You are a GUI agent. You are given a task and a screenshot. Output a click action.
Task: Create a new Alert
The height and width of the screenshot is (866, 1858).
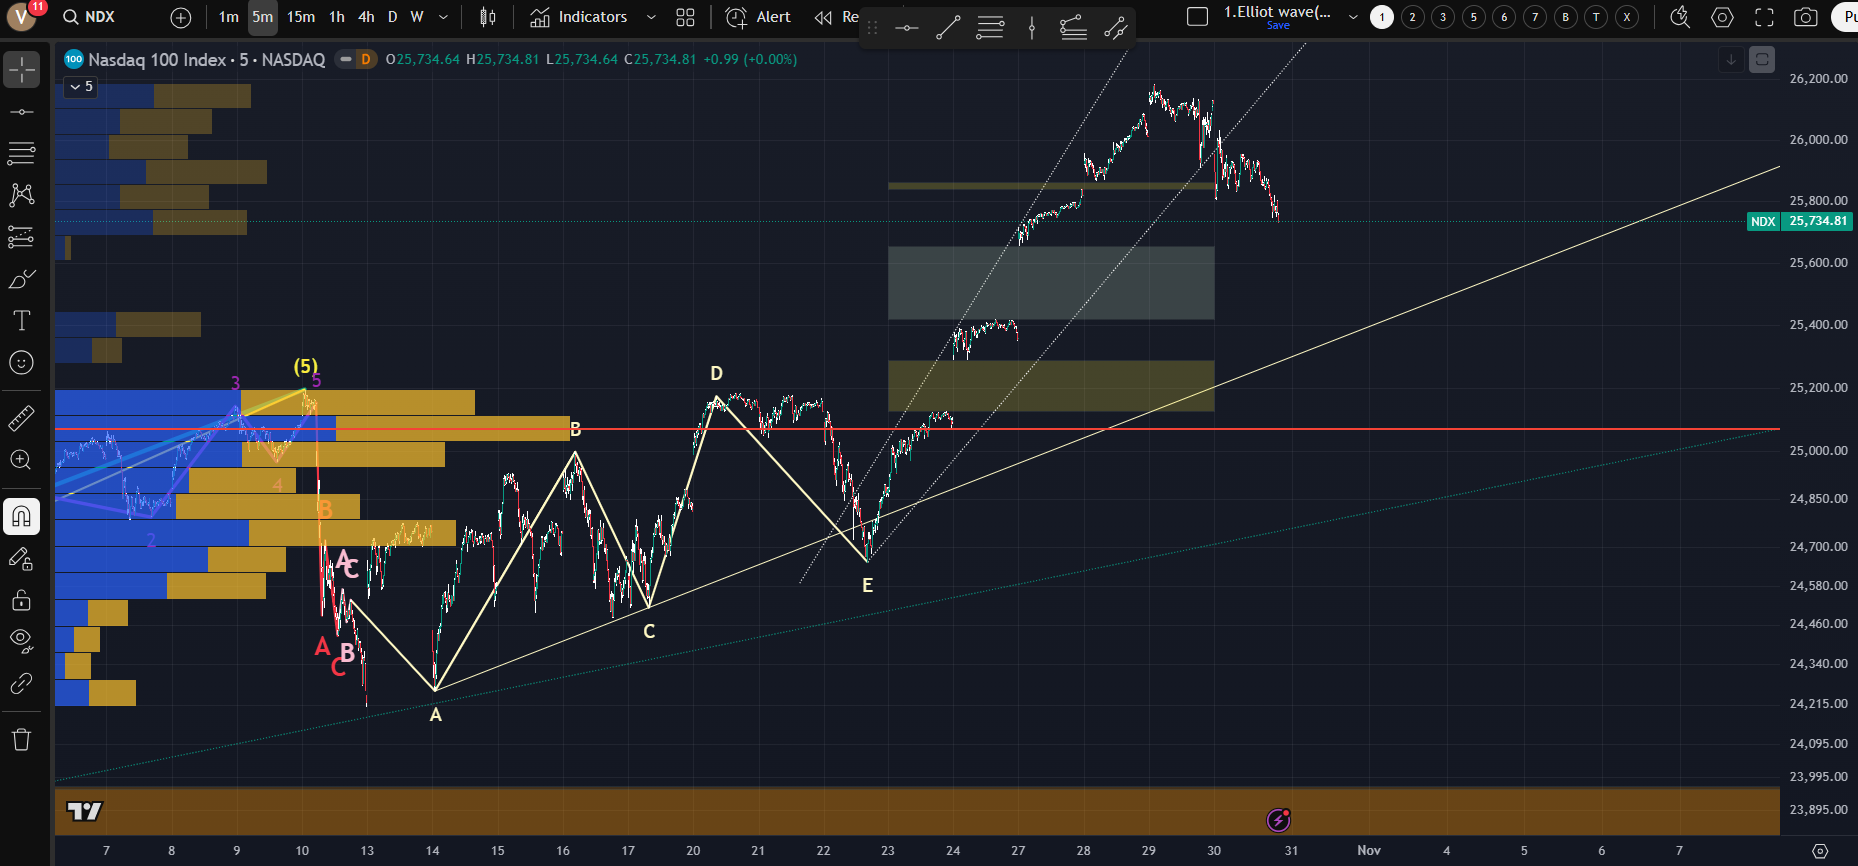click(758, 17)
